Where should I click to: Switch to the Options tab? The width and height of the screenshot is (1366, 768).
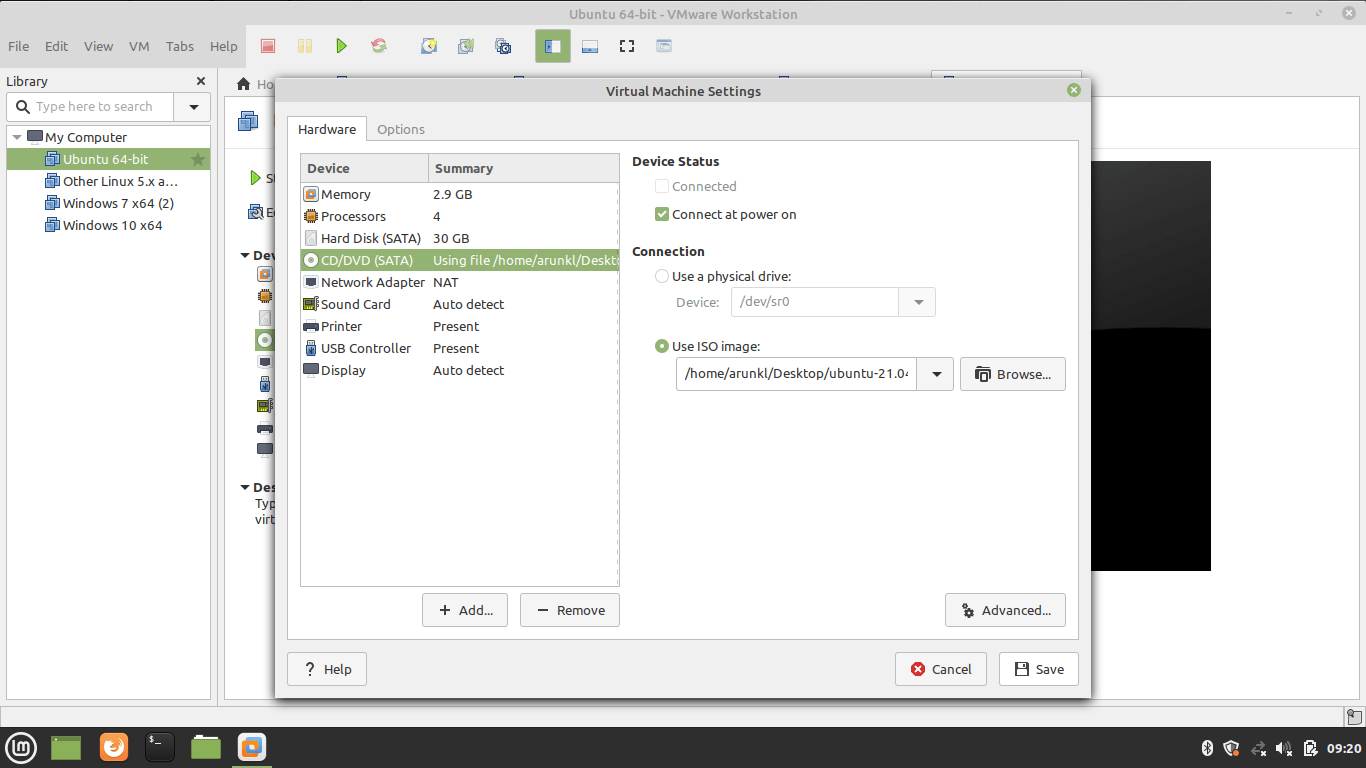pyautogui.click(x=401, y=129)
